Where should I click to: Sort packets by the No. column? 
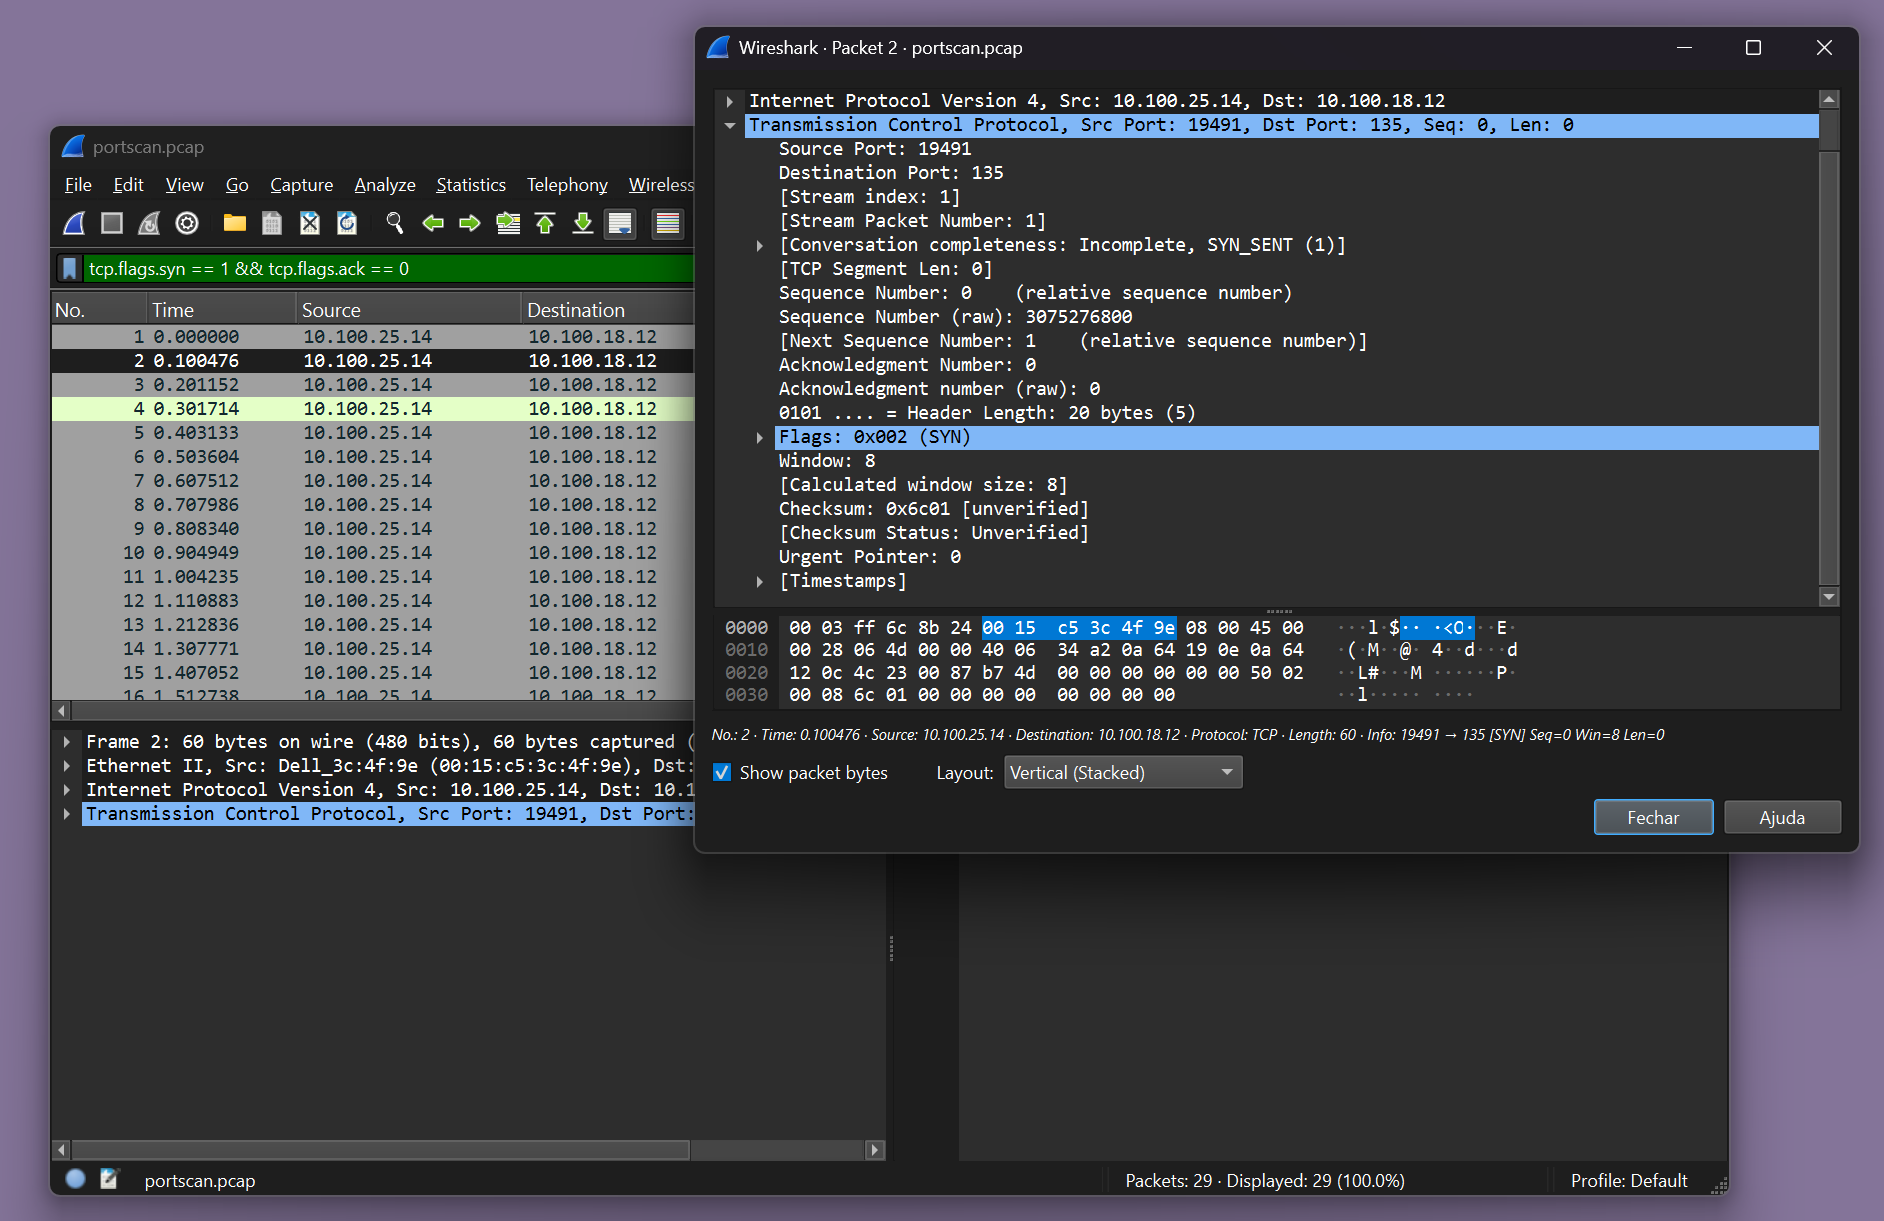pos(98,310)
